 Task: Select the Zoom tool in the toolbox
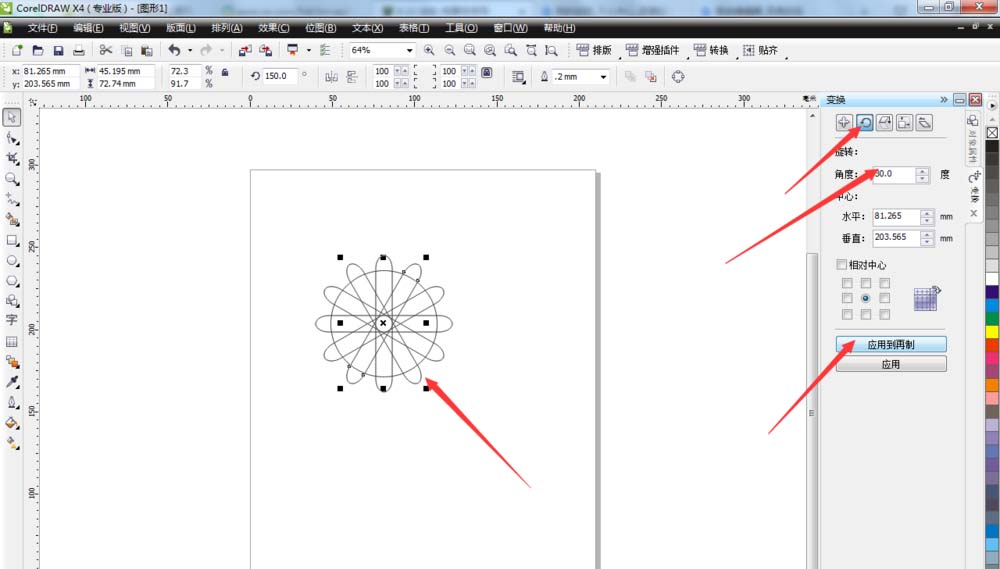pyautogui.click(x=11, y=179)
